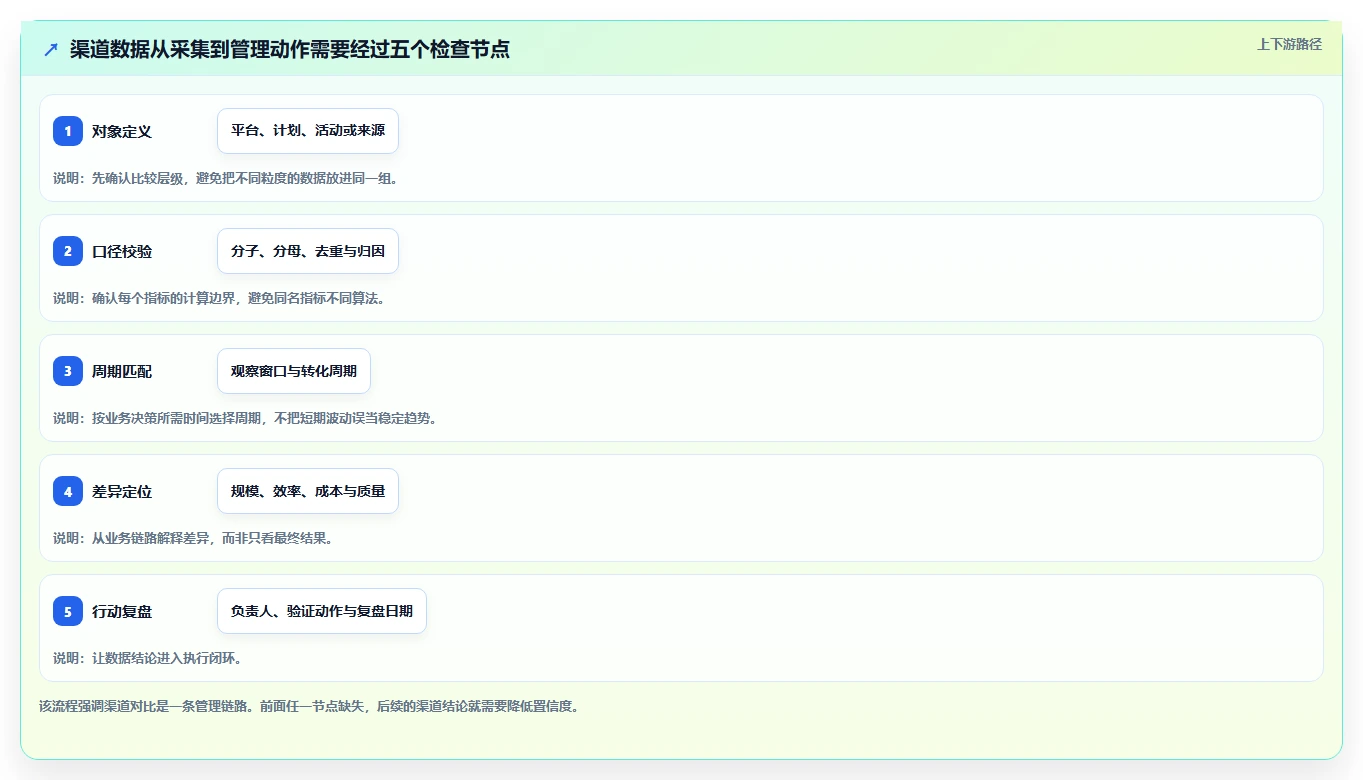This screenshot has width=1363, height=780.
Task: Select the 差异定位 step title
Action: pos(122,491)
